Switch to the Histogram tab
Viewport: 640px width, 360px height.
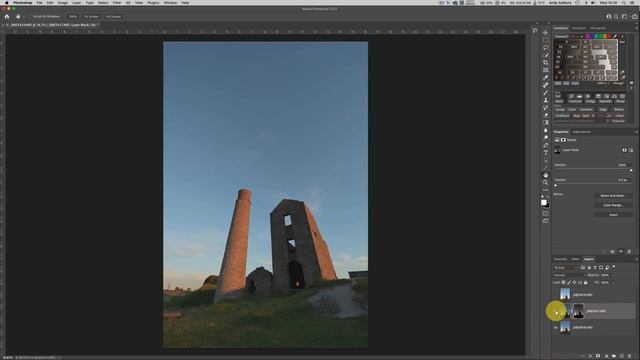(x=598, y=28)
